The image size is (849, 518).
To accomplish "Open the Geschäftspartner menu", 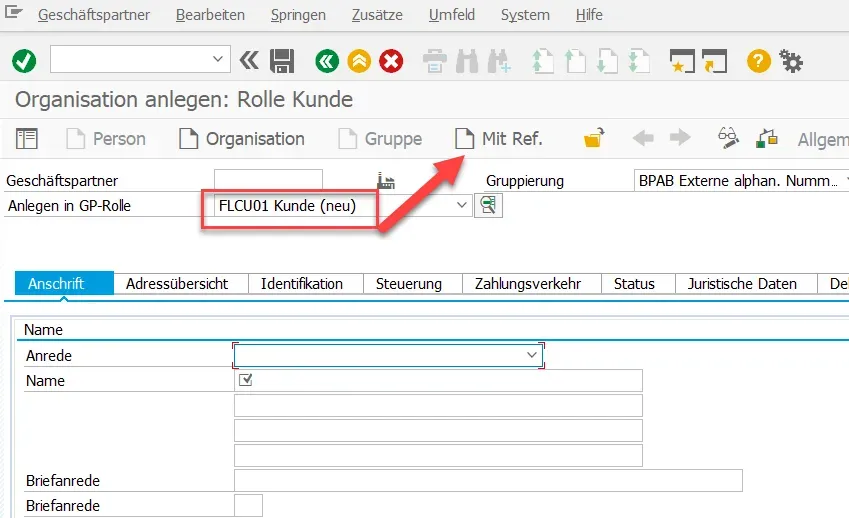I will tap(94, 15).
